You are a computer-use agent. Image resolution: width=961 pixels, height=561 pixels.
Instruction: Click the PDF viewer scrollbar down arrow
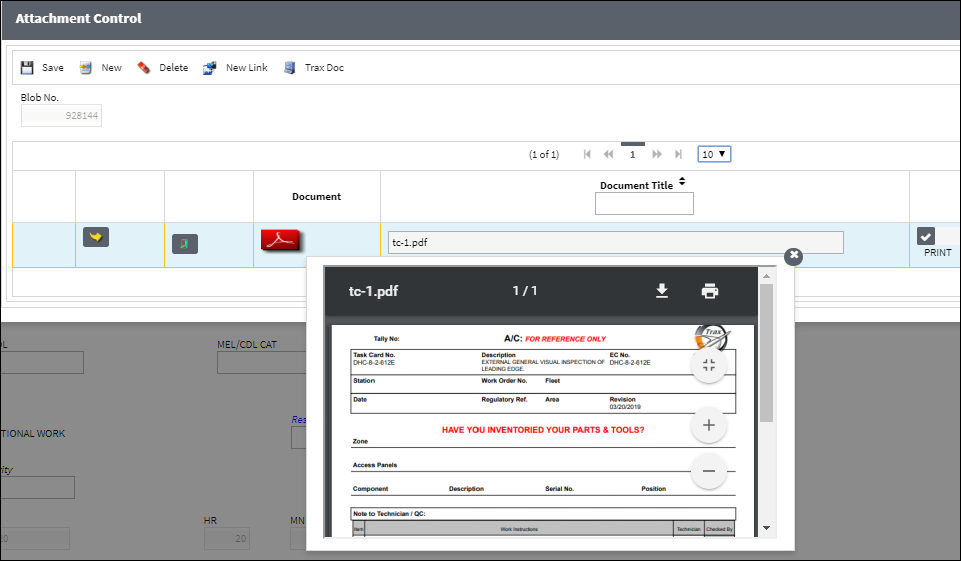[766, 528]
